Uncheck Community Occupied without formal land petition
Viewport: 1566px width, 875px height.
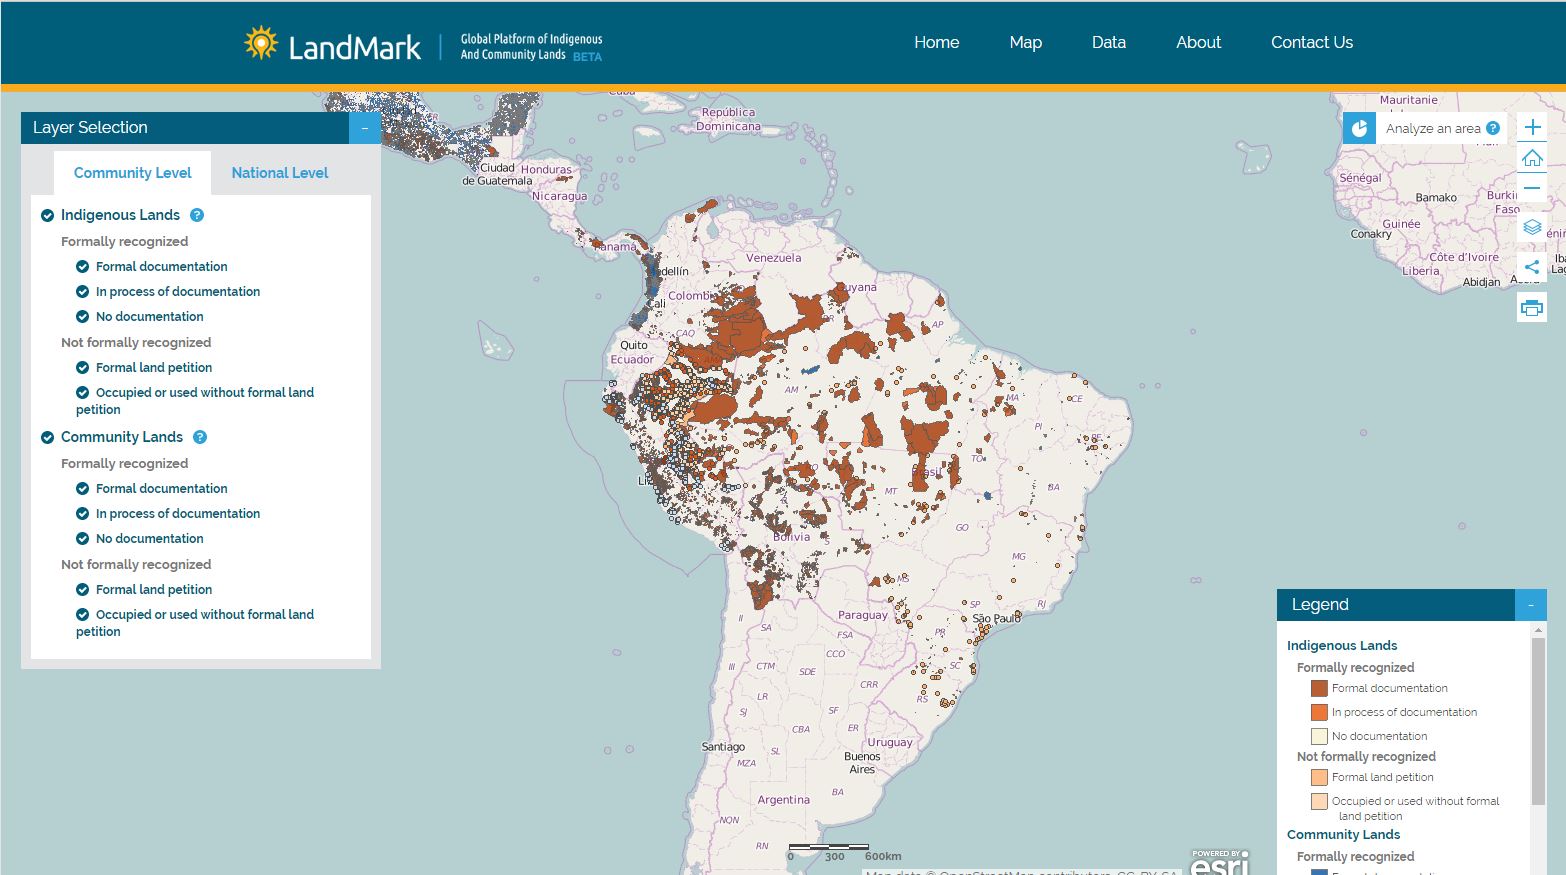[x=83, y=614]
